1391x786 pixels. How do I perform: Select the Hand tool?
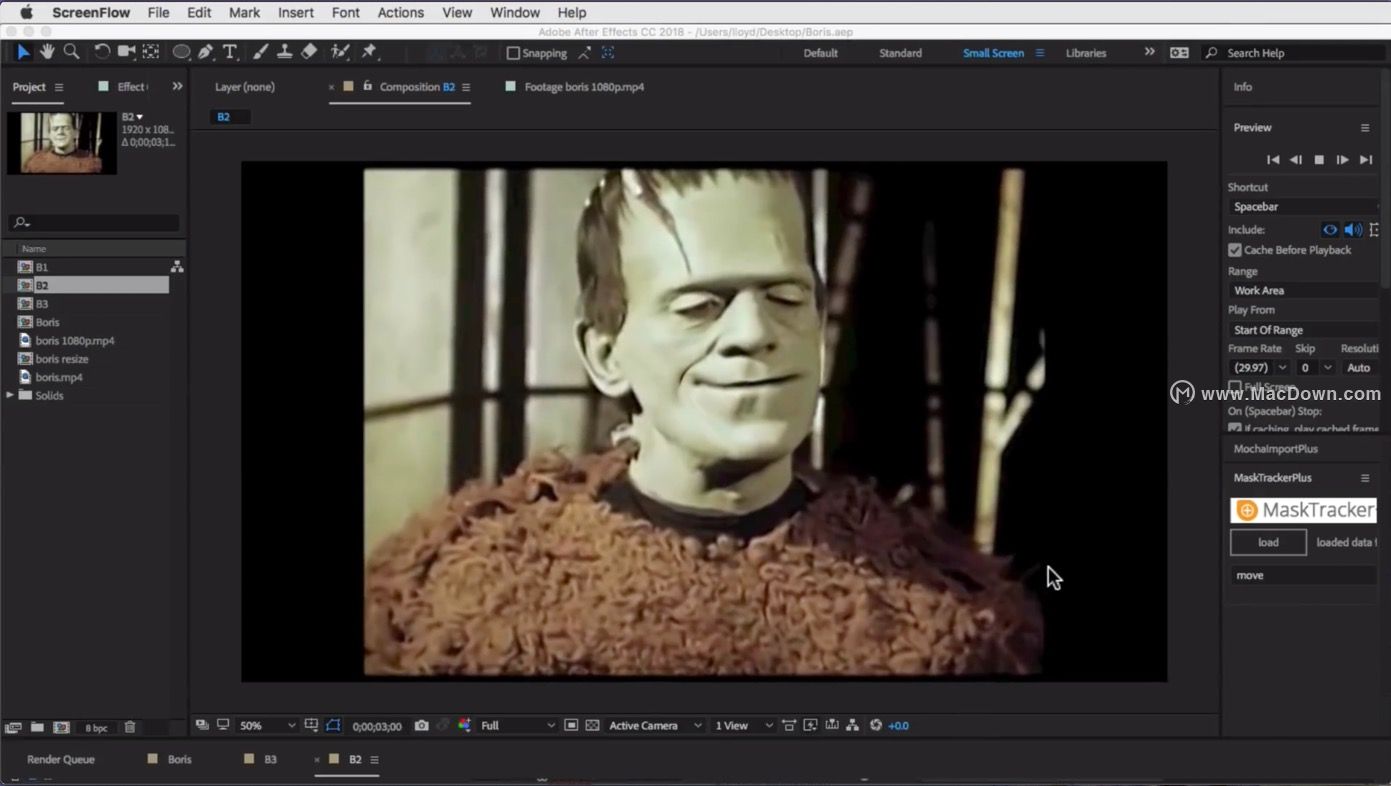tap(47, 52)
